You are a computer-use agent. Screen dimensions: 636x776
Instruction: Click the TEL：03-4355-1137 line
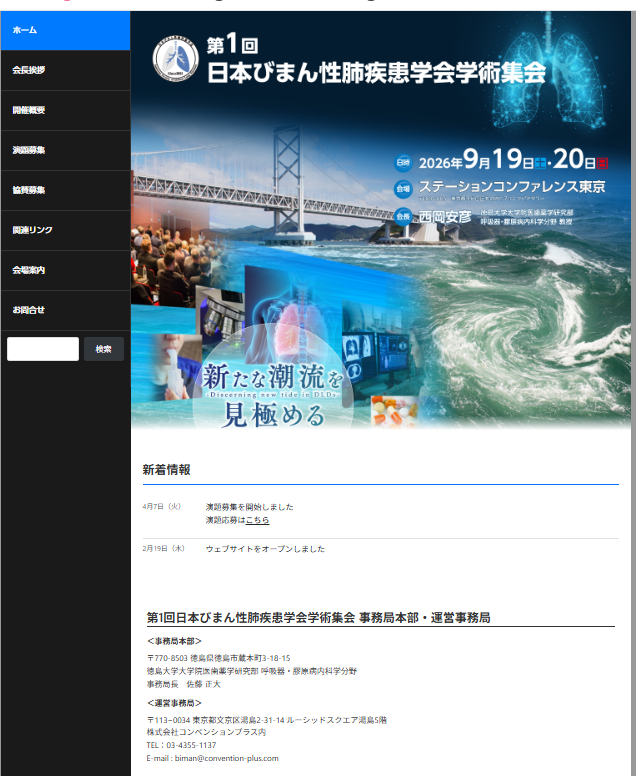(181, 745)
